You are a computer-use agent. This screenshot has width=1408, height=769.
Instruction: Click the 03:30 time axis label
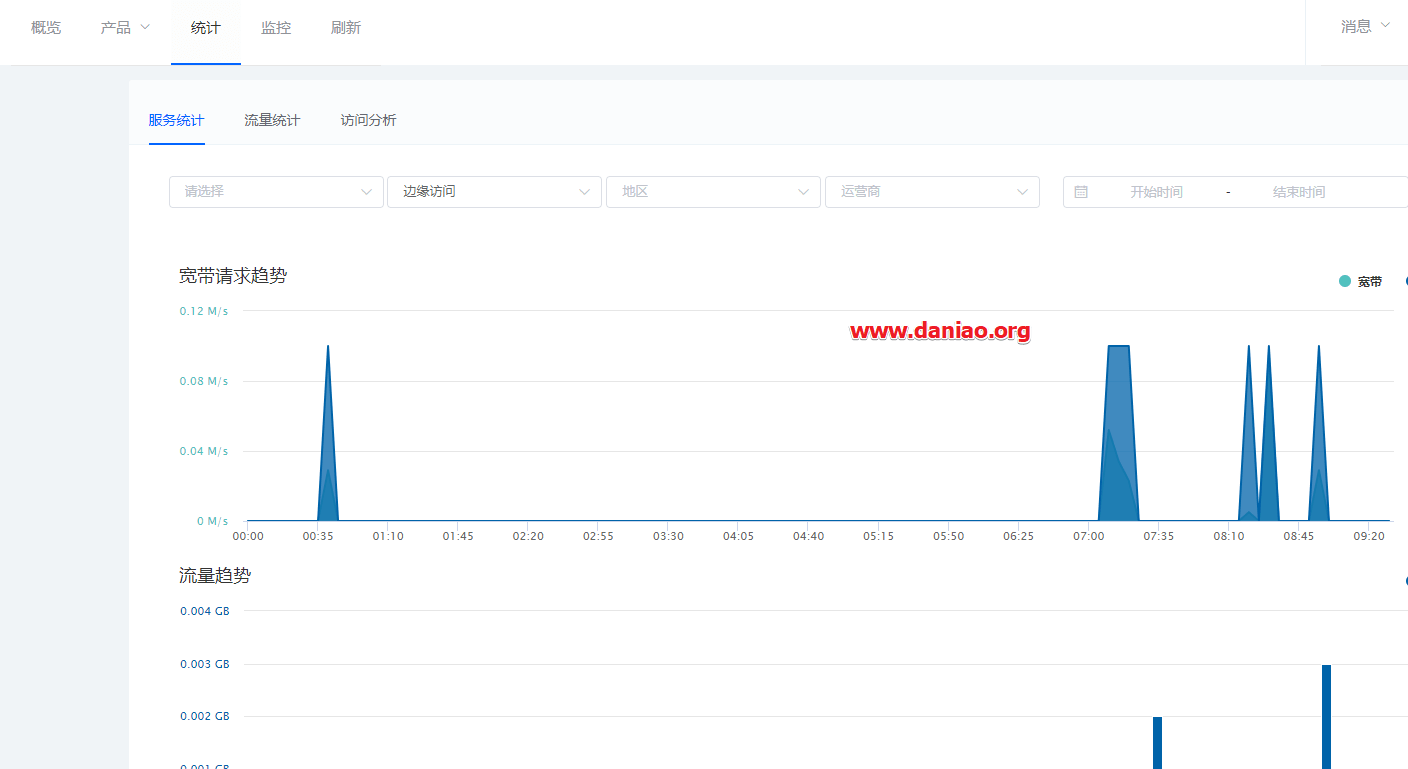668,537
